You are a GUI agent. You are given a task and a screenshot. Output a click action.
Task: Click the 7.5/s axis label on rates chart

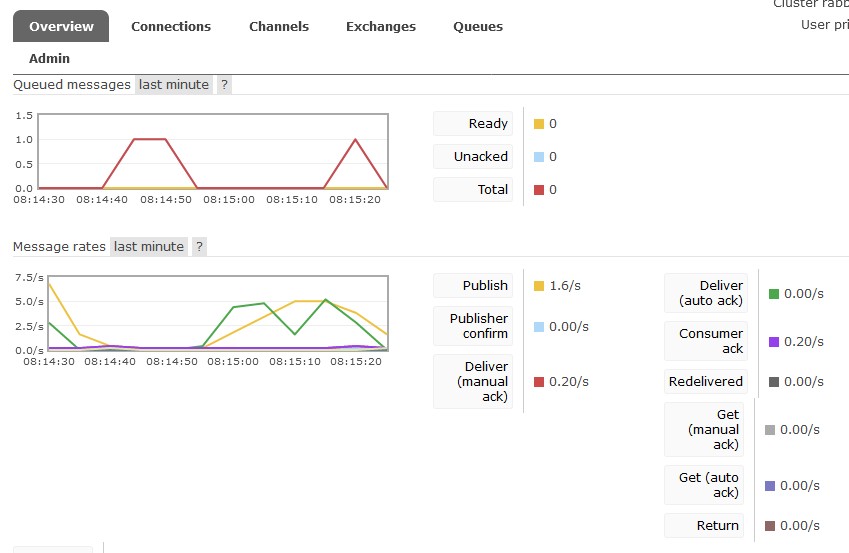[29, 277]
